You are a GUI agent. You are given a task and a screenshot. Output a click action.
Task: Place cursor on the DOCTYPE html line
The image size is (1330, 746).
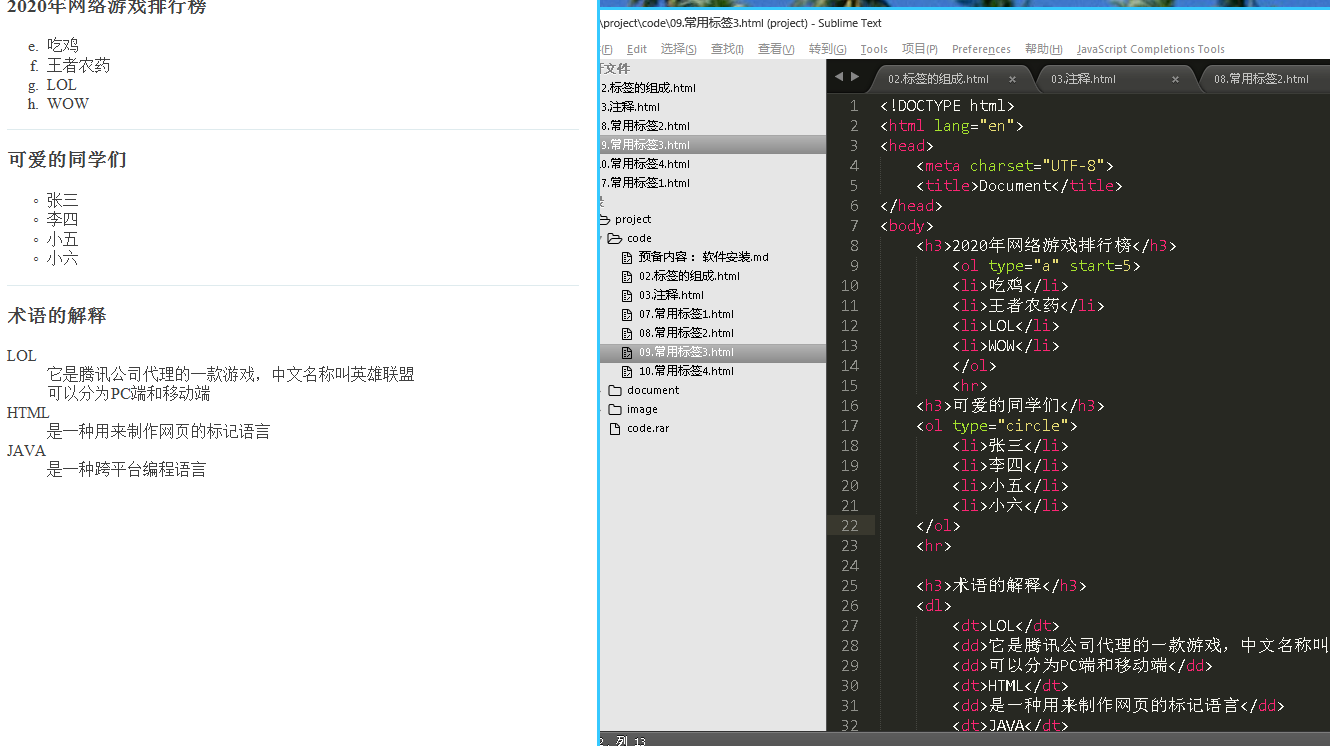point(947,105)
